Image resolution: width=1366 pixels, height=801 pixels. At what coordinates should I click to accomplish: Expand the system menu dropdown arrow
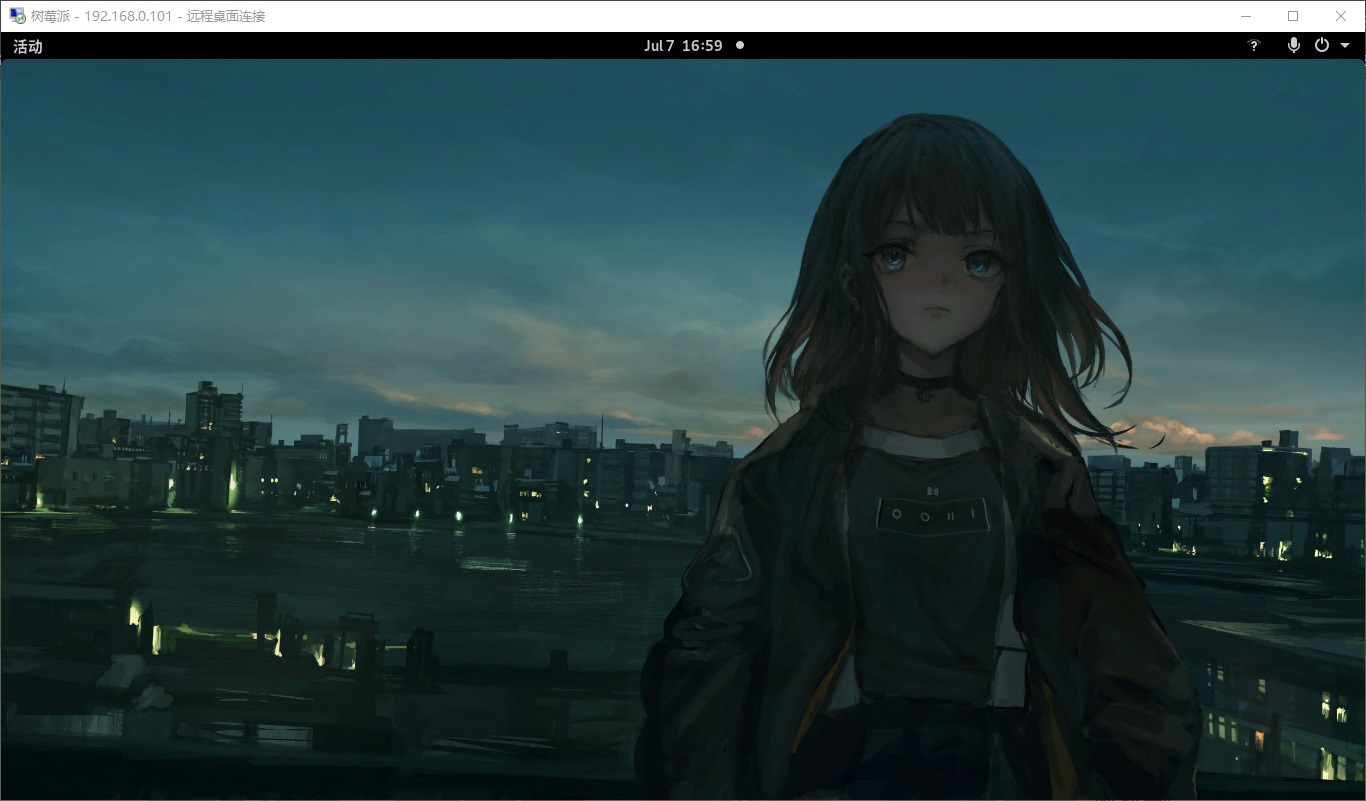(x=1345, y=46)
